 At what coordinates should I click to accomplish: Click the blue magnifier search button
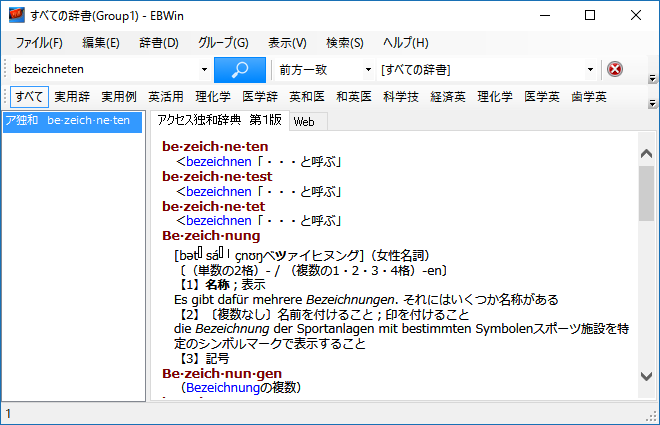(x=240, y=70)
